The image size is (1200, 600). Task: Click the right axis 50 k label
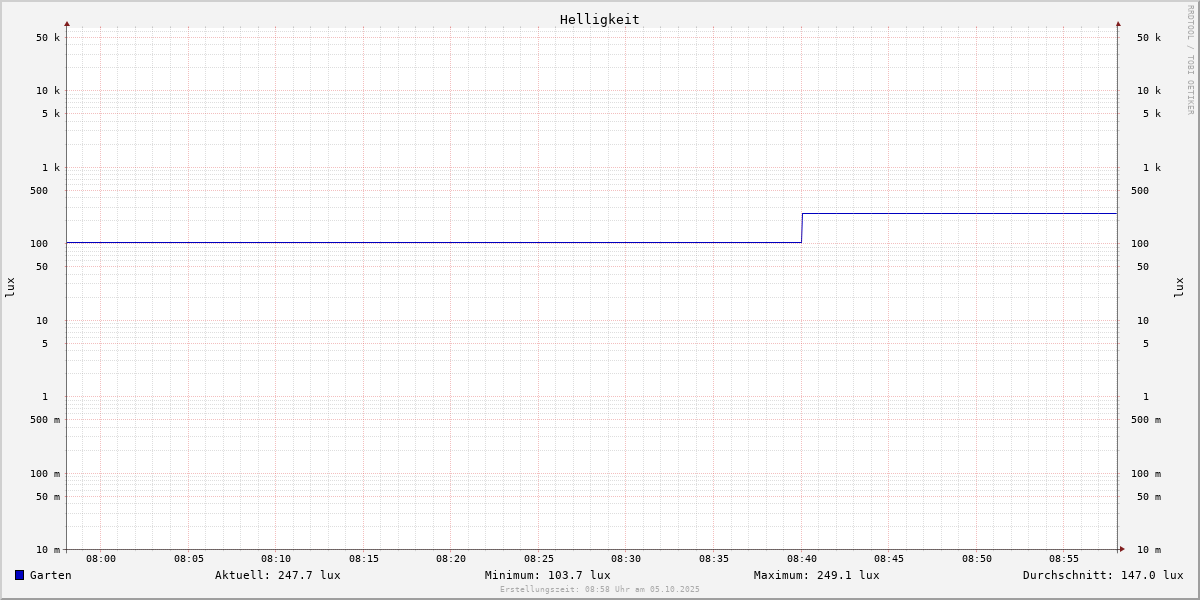1149,38
